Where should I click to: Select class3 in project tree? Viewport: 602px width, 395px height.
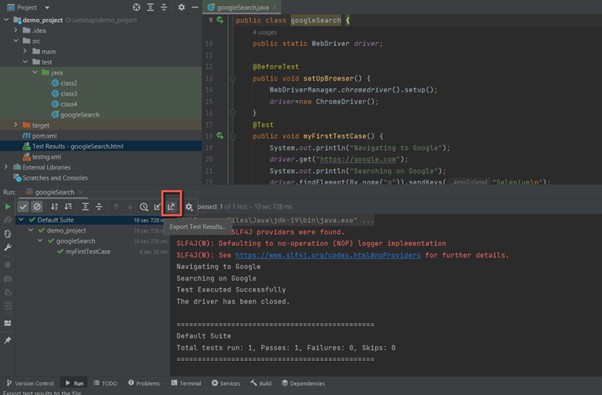(64, 93)
